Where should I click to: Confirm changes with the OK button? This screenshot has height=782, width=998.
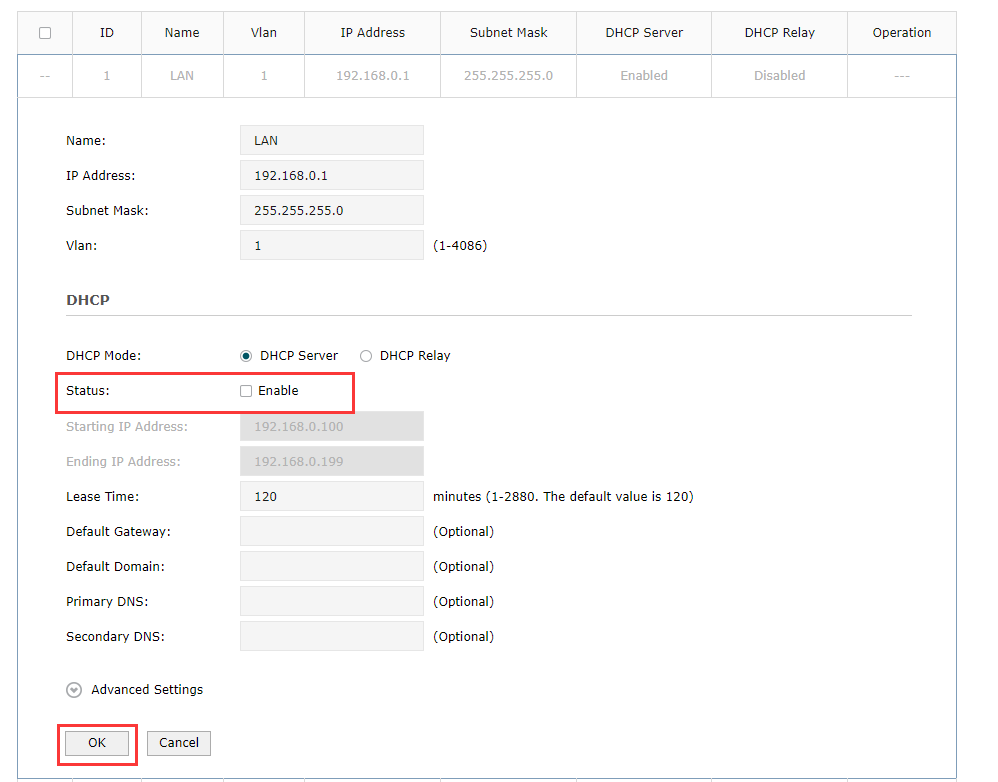pos(97,743)
